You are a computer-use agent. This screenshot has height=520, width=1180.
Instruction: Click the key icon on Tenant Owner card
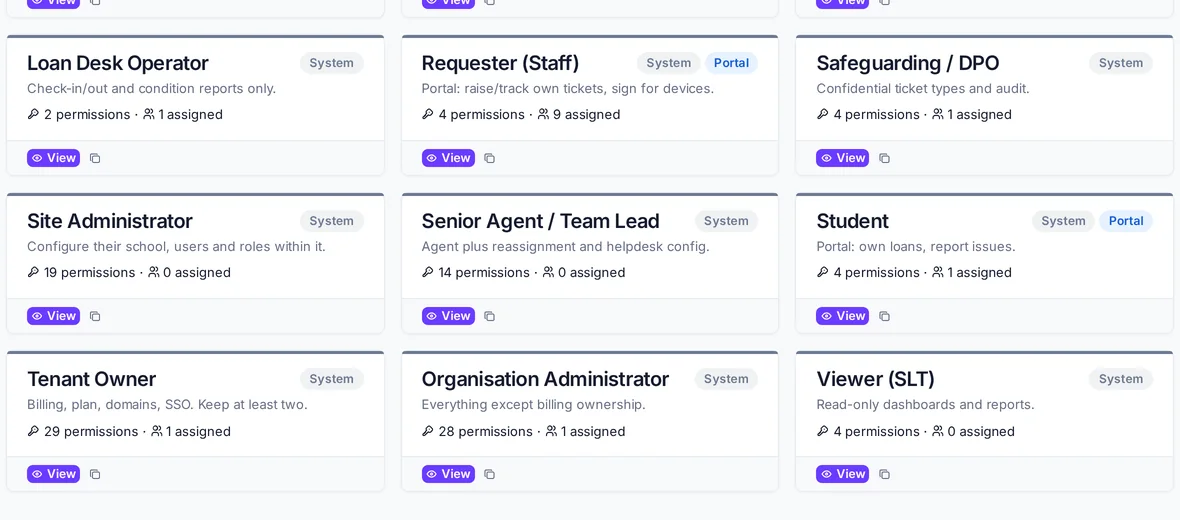click(33, 431)
